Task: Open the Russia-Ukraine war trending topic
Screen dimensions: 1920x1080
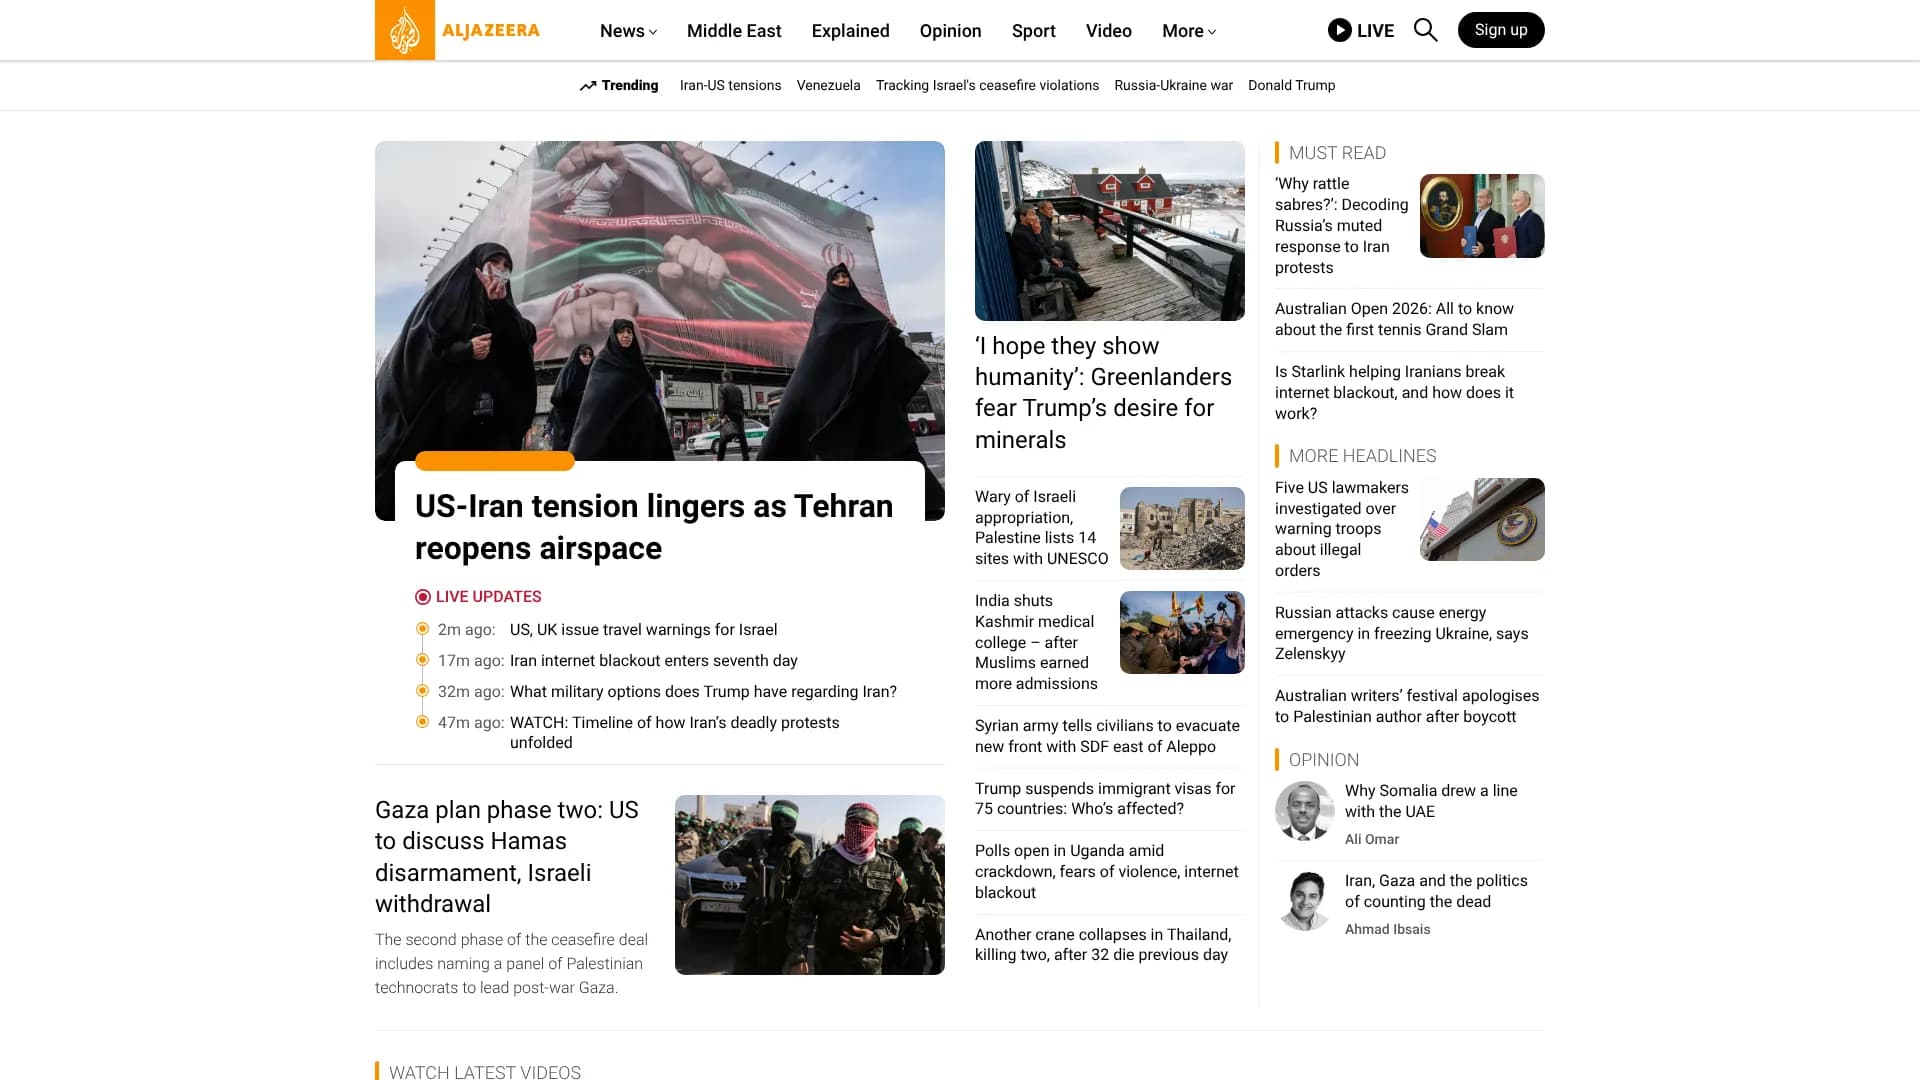Action: tap(1173, 86)
